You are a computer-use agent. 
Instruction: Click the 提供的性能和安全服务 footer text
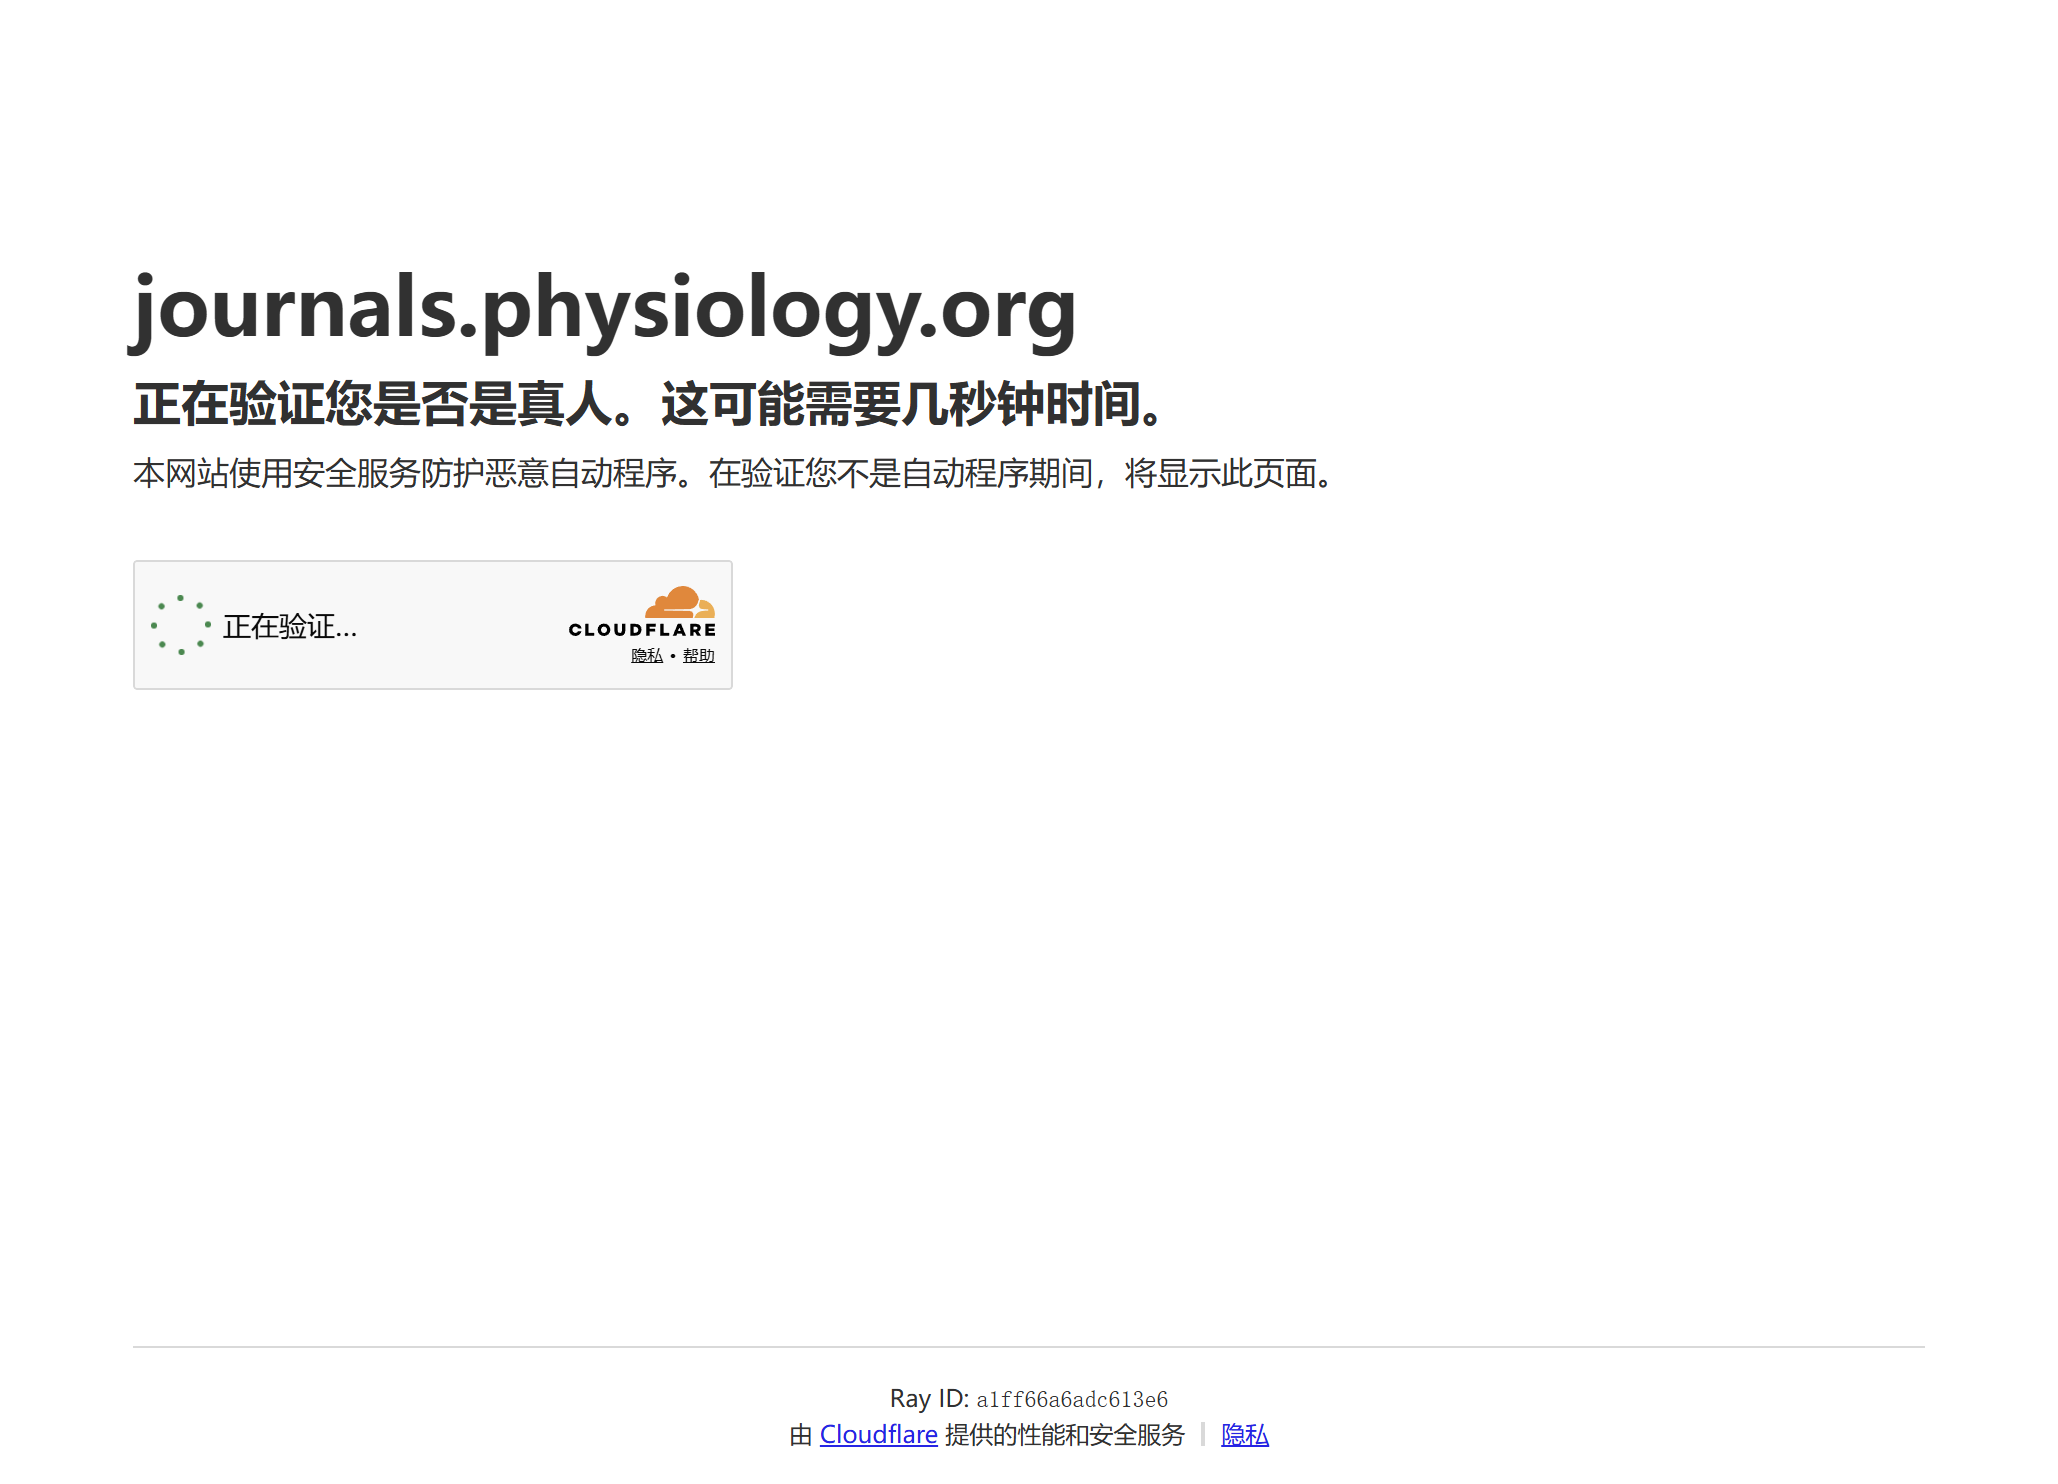click(1064, 1434)
